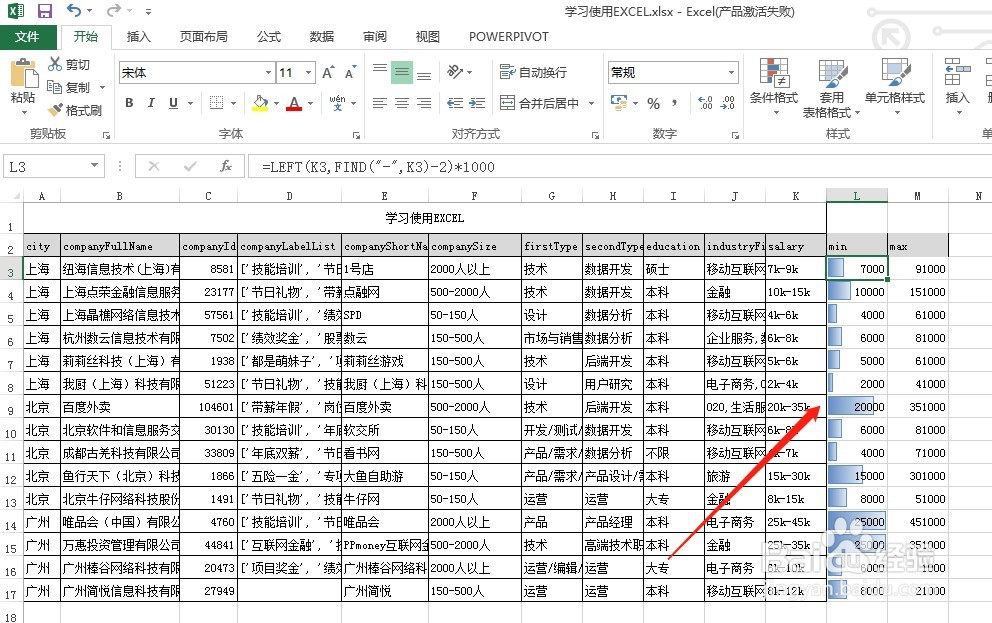992x623 pixels.
Task: Open the font name dropdown showing 宋体
Action: click(x=269, y=72)
